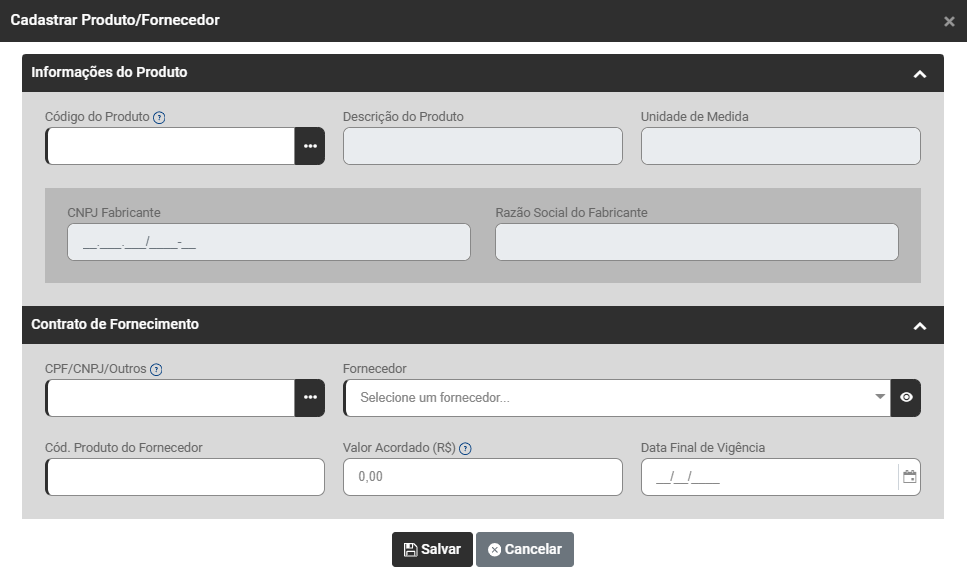This screenshot has width=967, height=574.
Task: Open supplier search ellipsis button
Action: [310, 398]
